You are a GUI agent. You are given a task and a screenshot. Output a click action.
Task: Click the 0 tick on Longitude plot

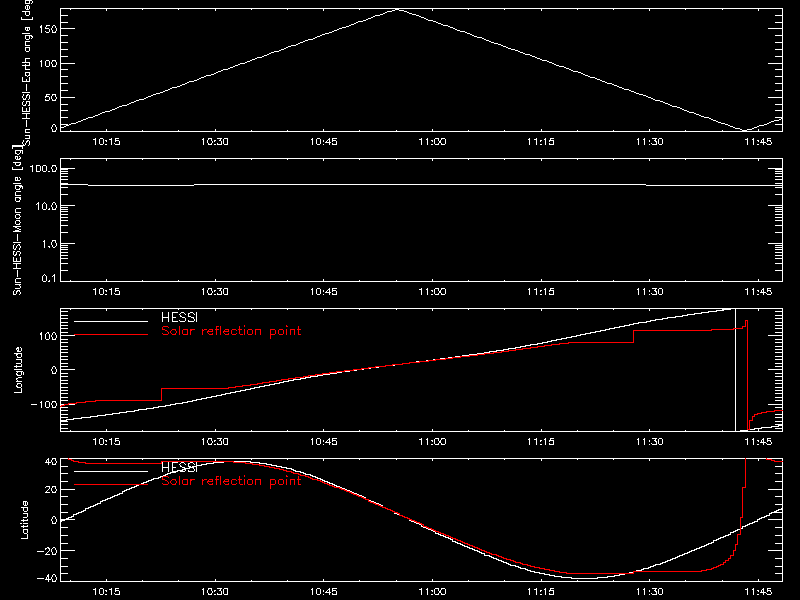click(54, 370)
